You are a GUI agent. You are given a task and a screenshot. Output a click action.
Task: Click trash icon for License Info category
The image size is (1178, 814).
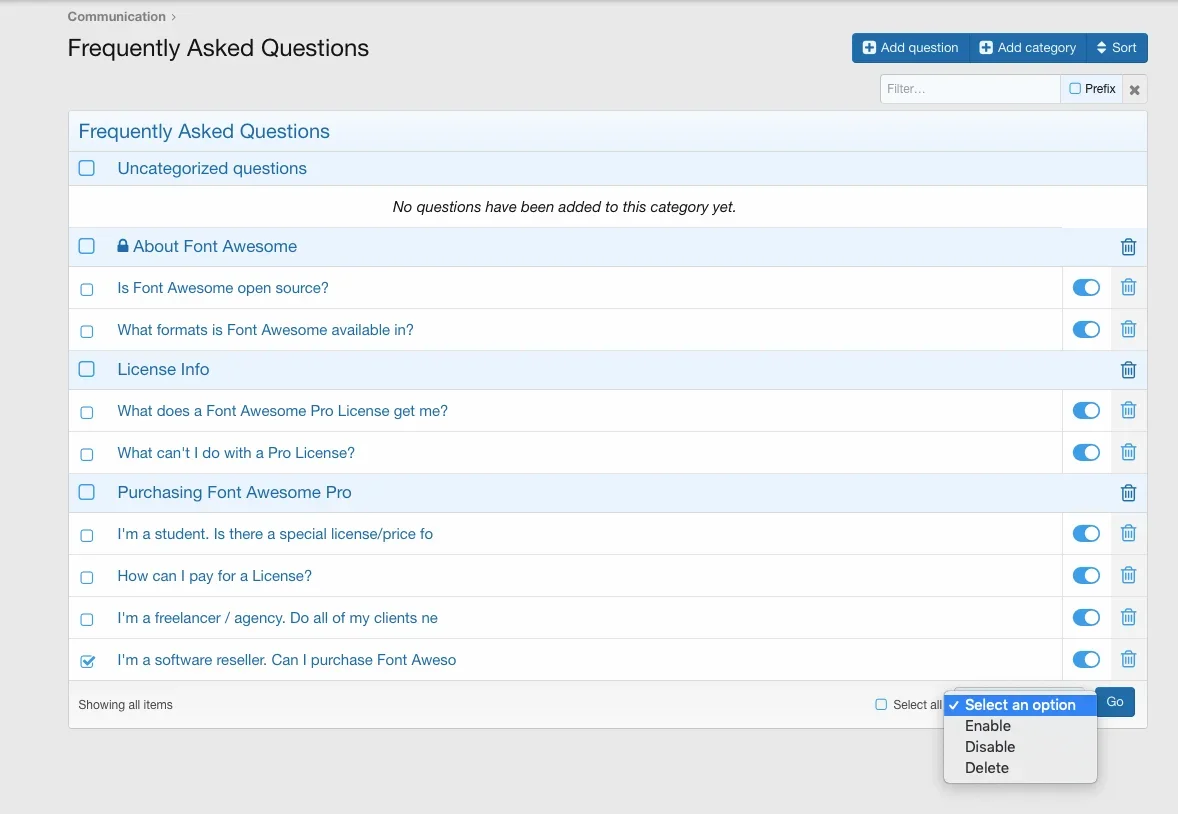[x=1128, y=370]
